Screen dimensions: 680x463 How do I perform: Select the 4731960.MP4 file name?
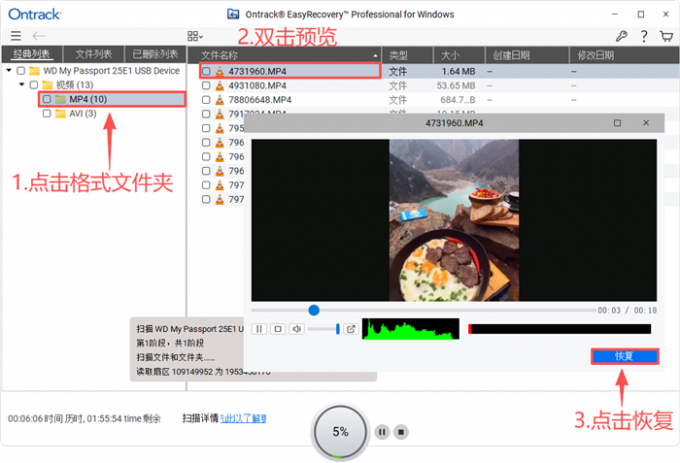point(257,71)
